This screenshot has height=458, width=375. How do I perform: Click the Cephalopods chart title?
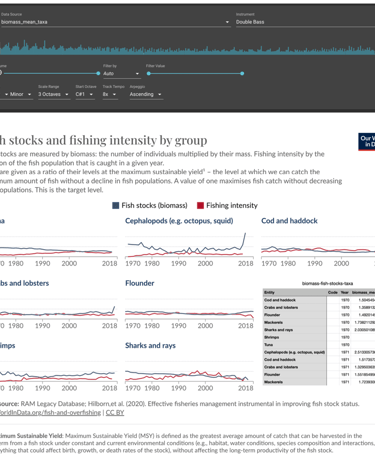coord(179,221)
